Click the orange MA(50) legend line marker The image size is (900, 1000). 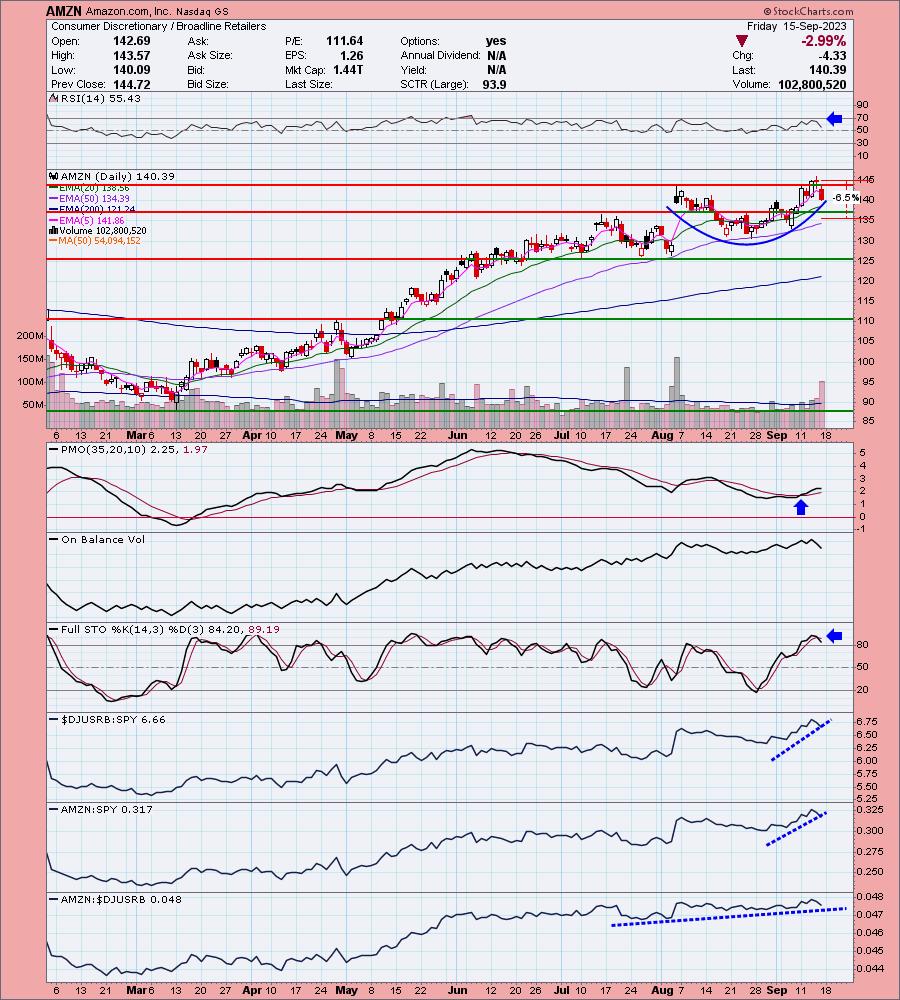coord(54,241)
